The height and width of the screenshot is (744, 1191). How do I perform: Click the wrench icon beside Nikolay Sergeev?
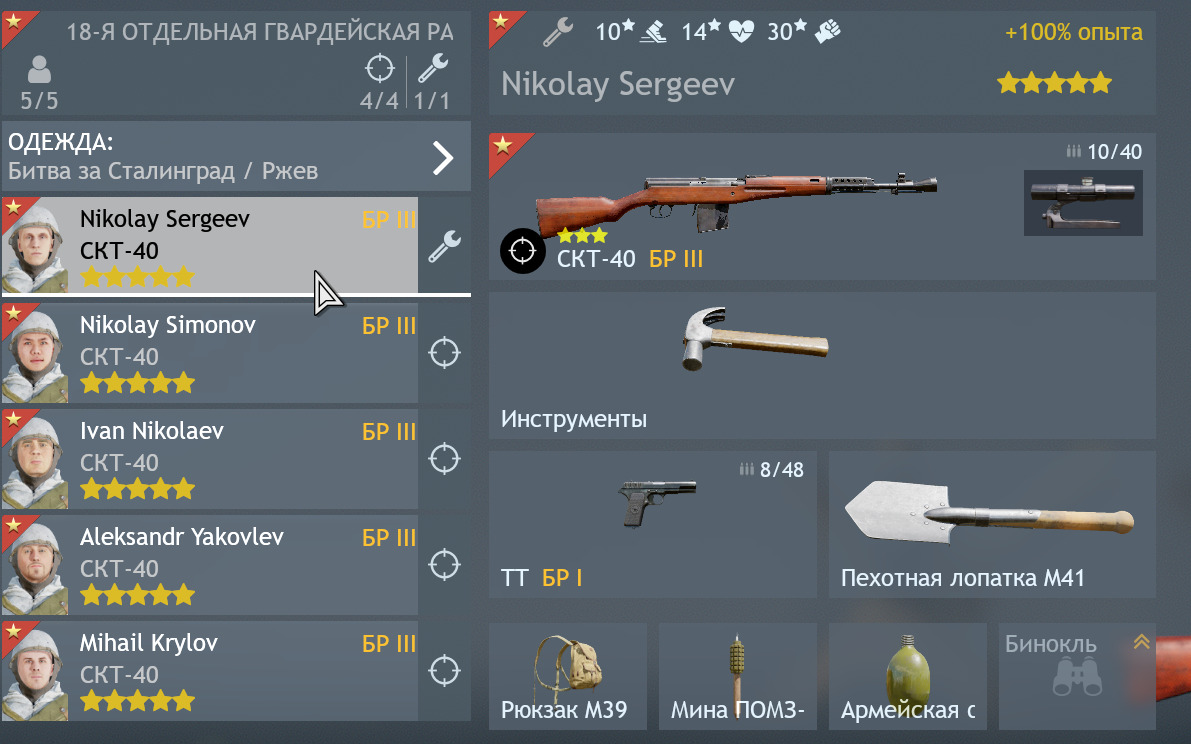click(444, 246)
